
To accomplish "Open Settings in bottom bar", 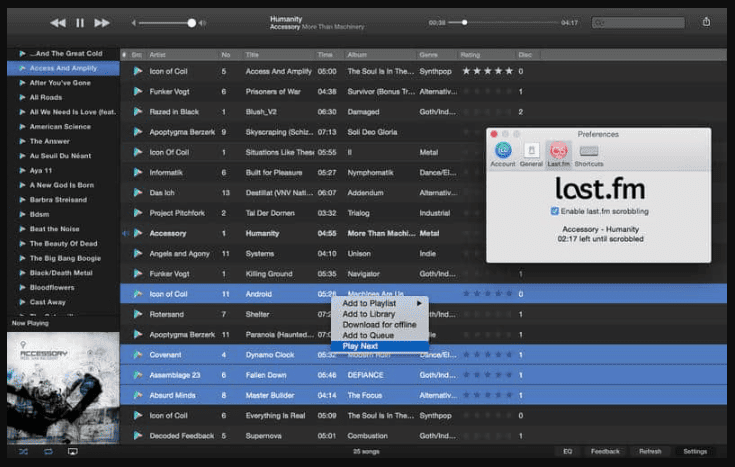I will 695,451.
